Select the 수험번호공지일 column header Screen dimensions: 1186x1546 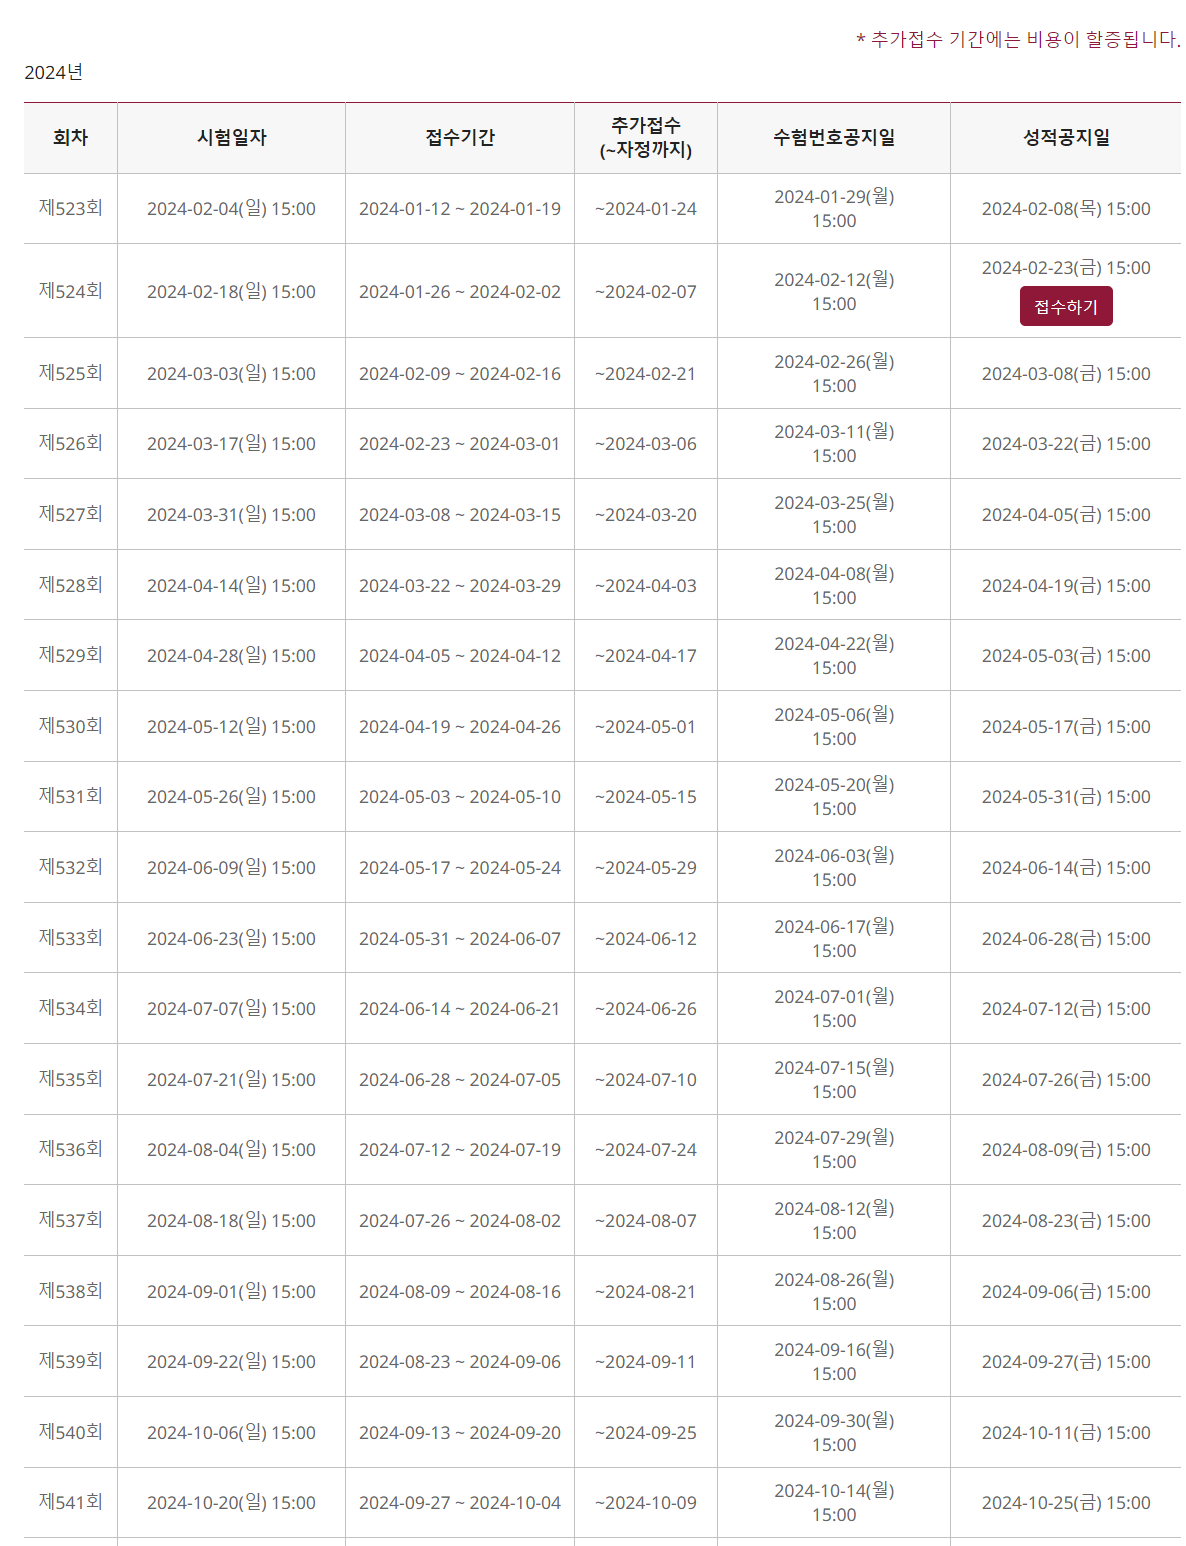(834, 137)
